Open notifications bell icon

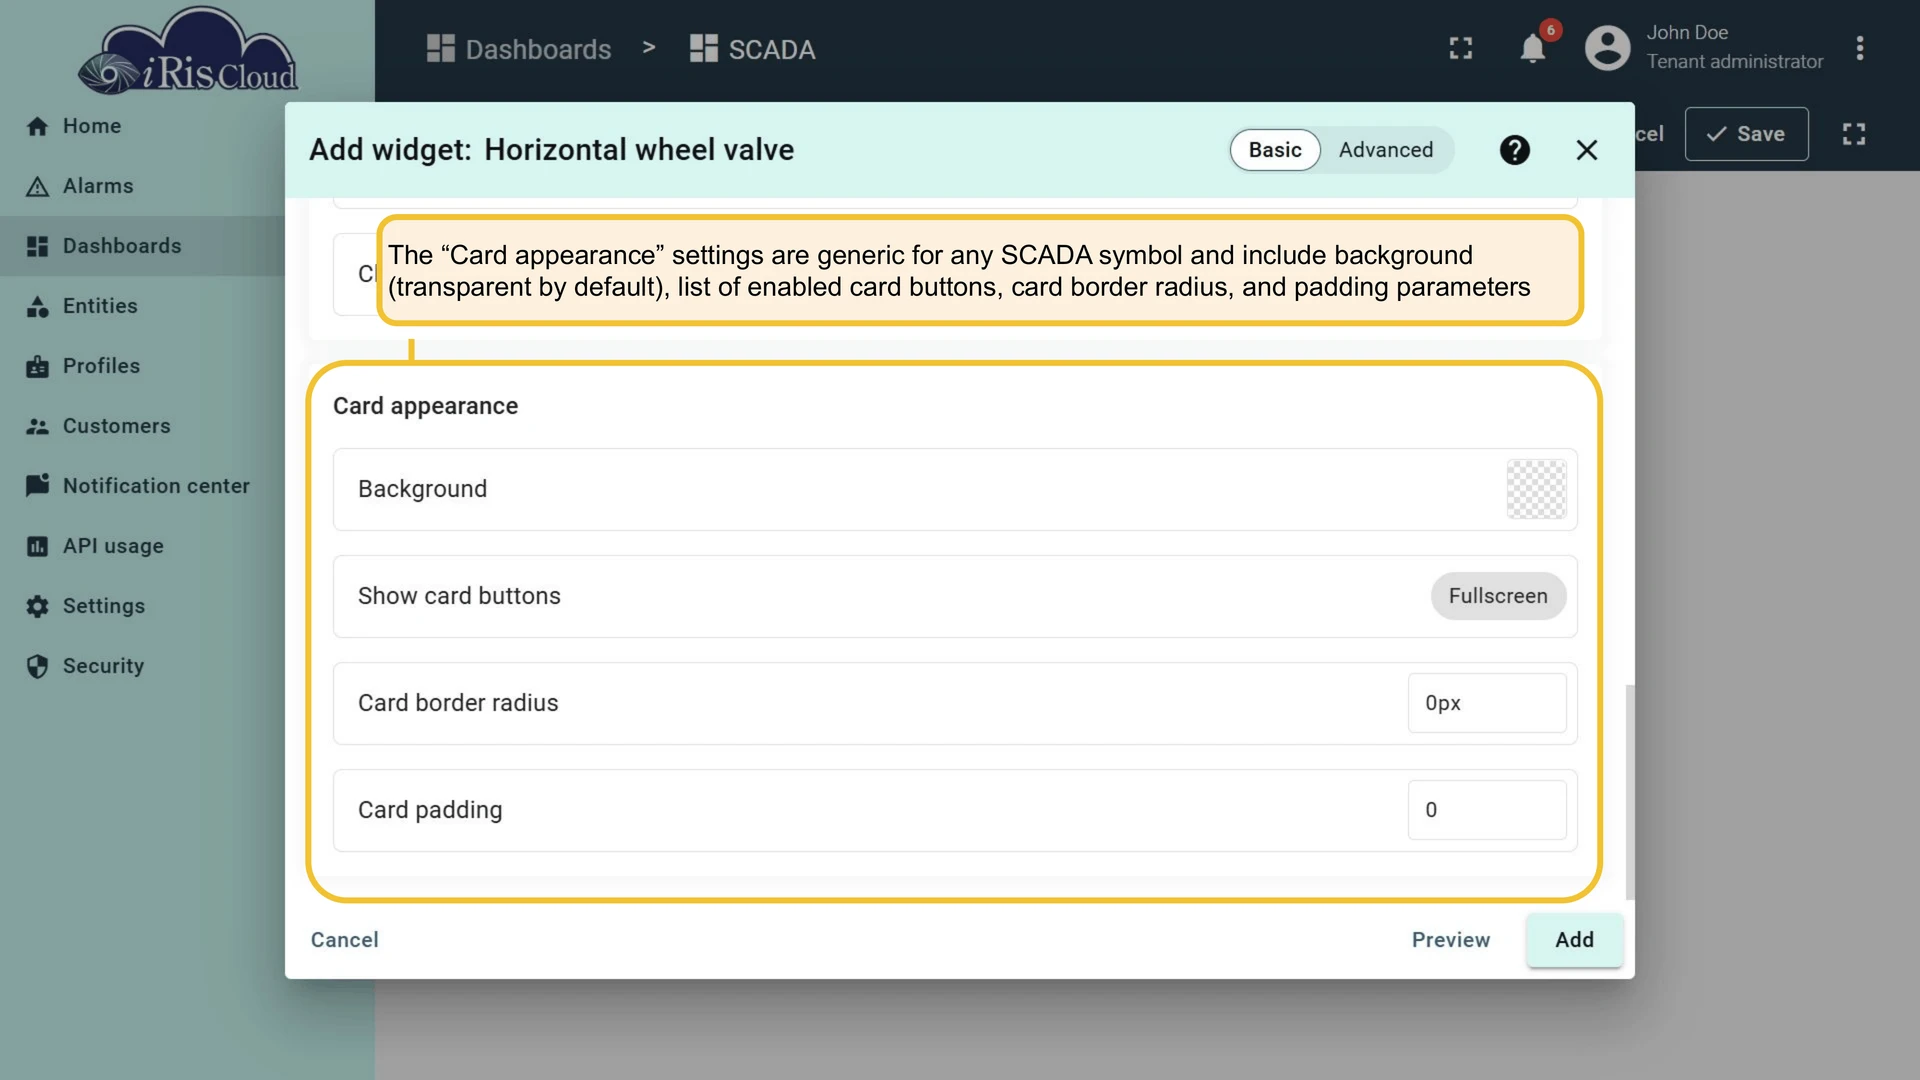(1532, 48)
